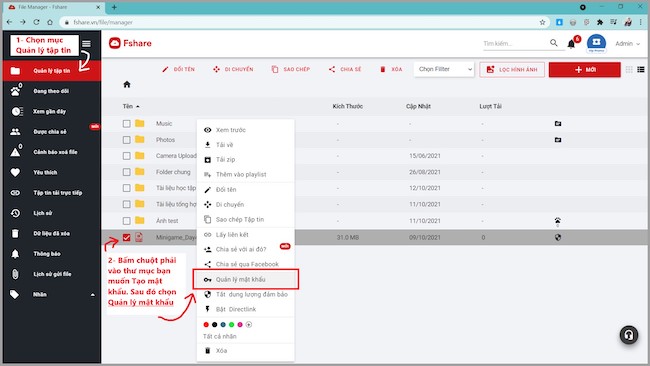The image size is (650, 366).
Task: Choose Chia sẻ qua Facebook
Action: pos(245,264)
